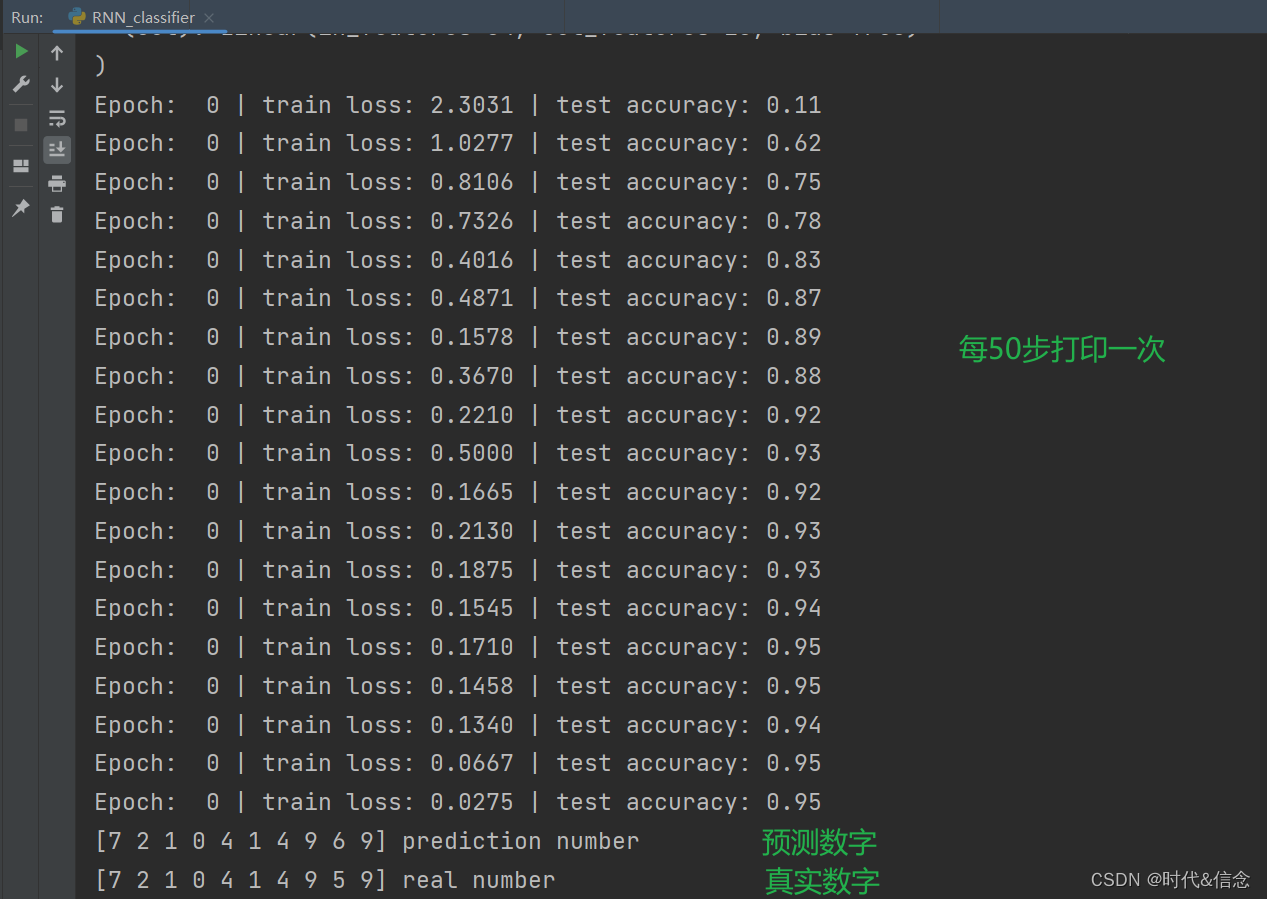Click line with train loss 0.1340
Viewport: 1267px width, 899px height.
[458, 725]
